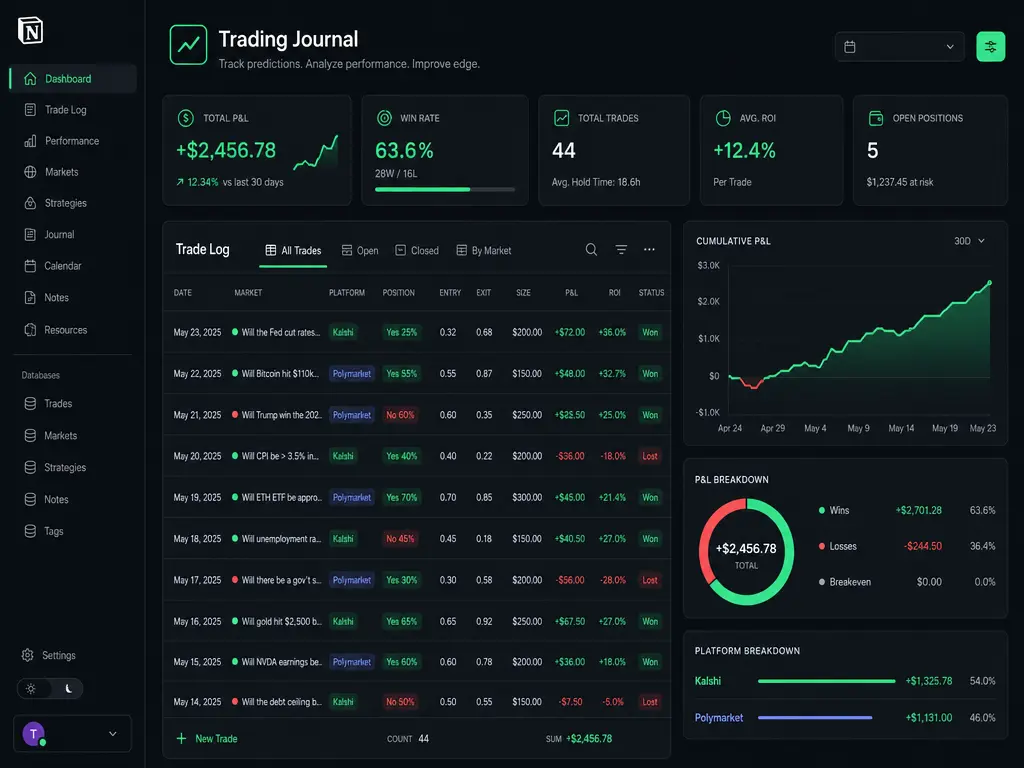
Task: Click the P&L breakdown donut chart
Action: point(746,552)
